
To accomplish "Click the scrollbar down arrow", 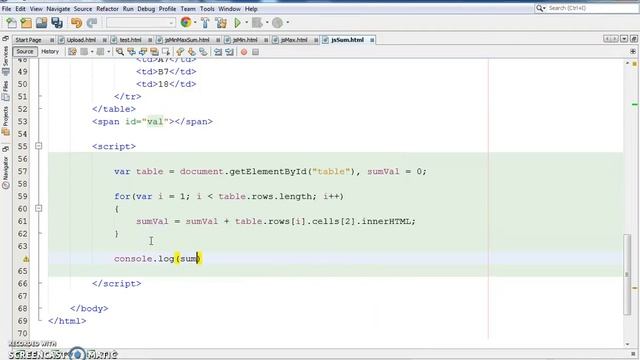I will [x=627, y=344].
